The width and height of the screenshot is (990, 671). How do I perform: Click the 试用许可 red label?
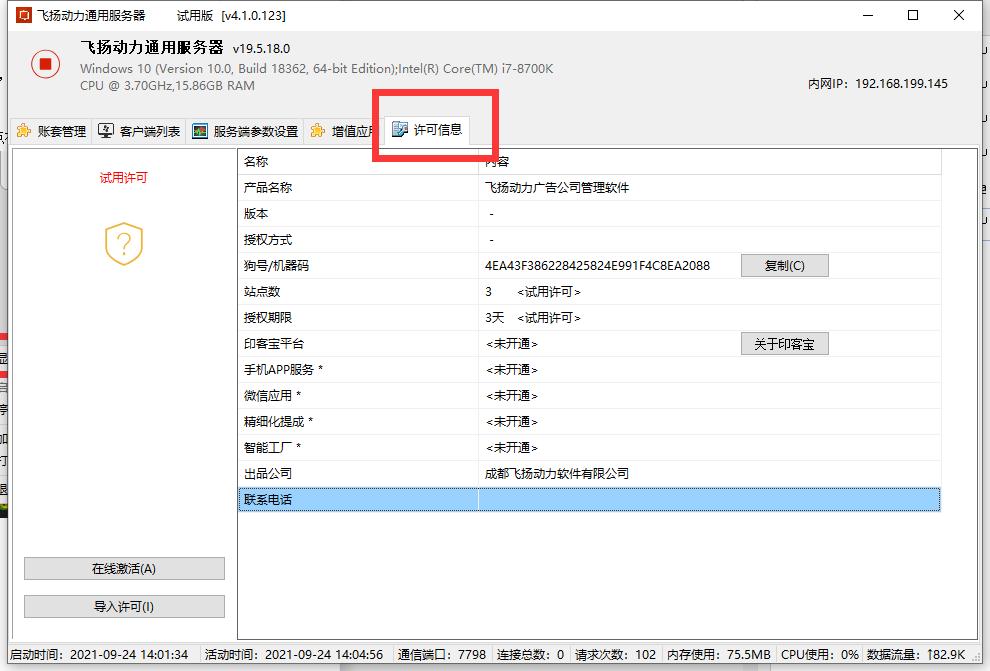coord(123,178)
